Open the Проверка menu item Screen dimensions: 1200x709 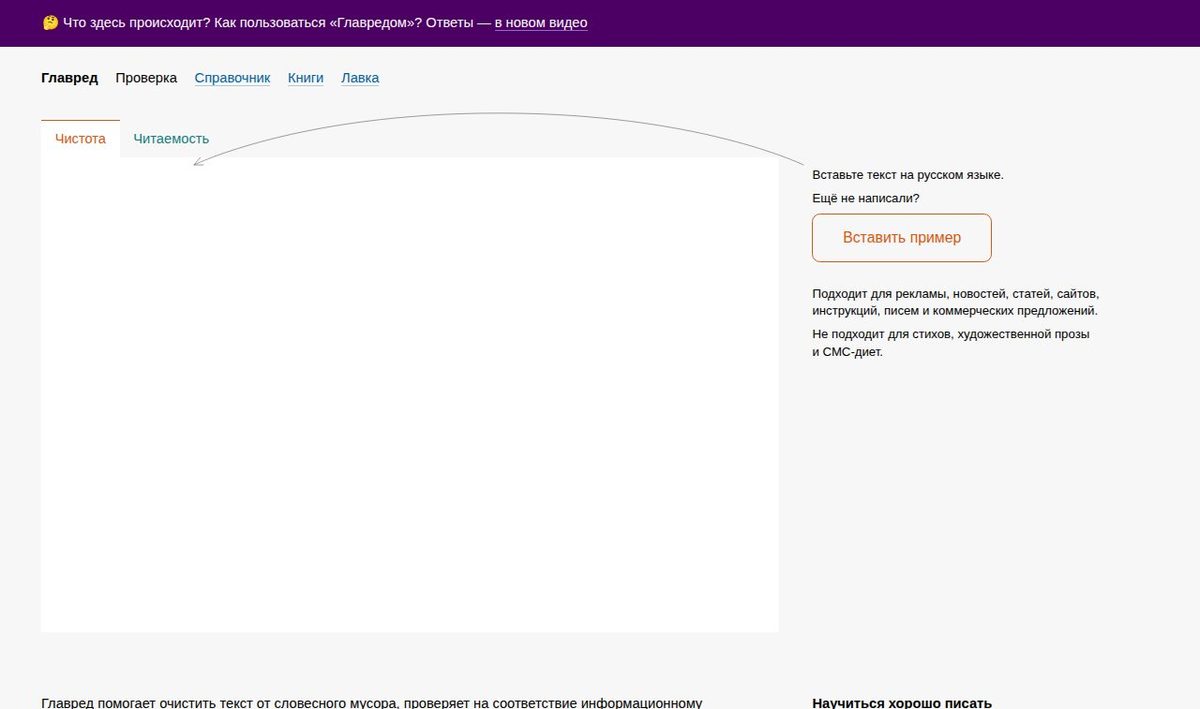(146, 78)
